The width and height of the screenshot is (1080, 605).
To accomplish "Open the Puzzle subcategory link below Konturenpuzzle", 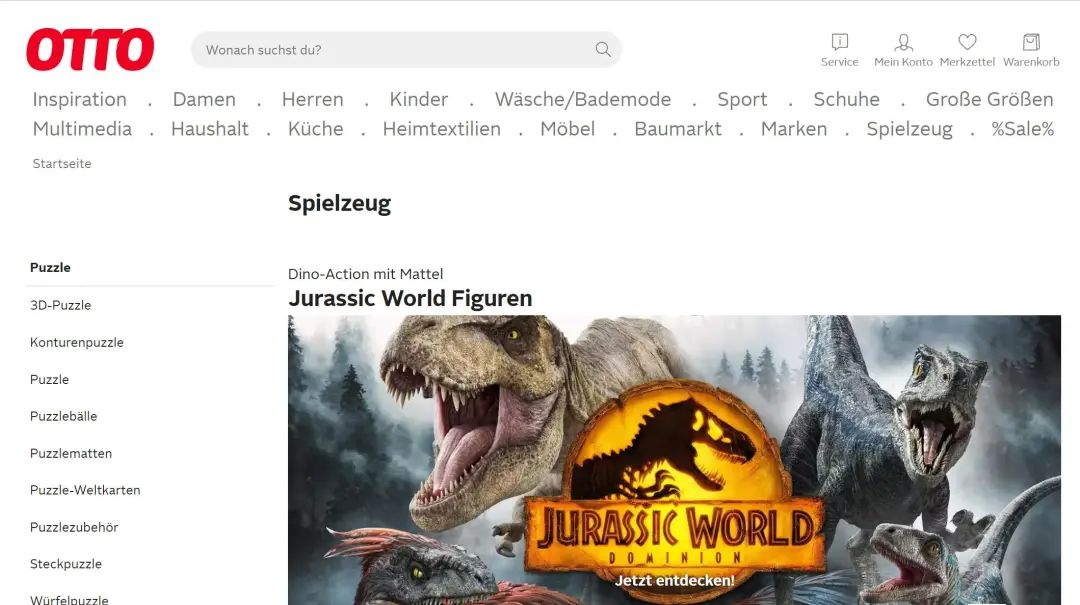I will (50, 380).
